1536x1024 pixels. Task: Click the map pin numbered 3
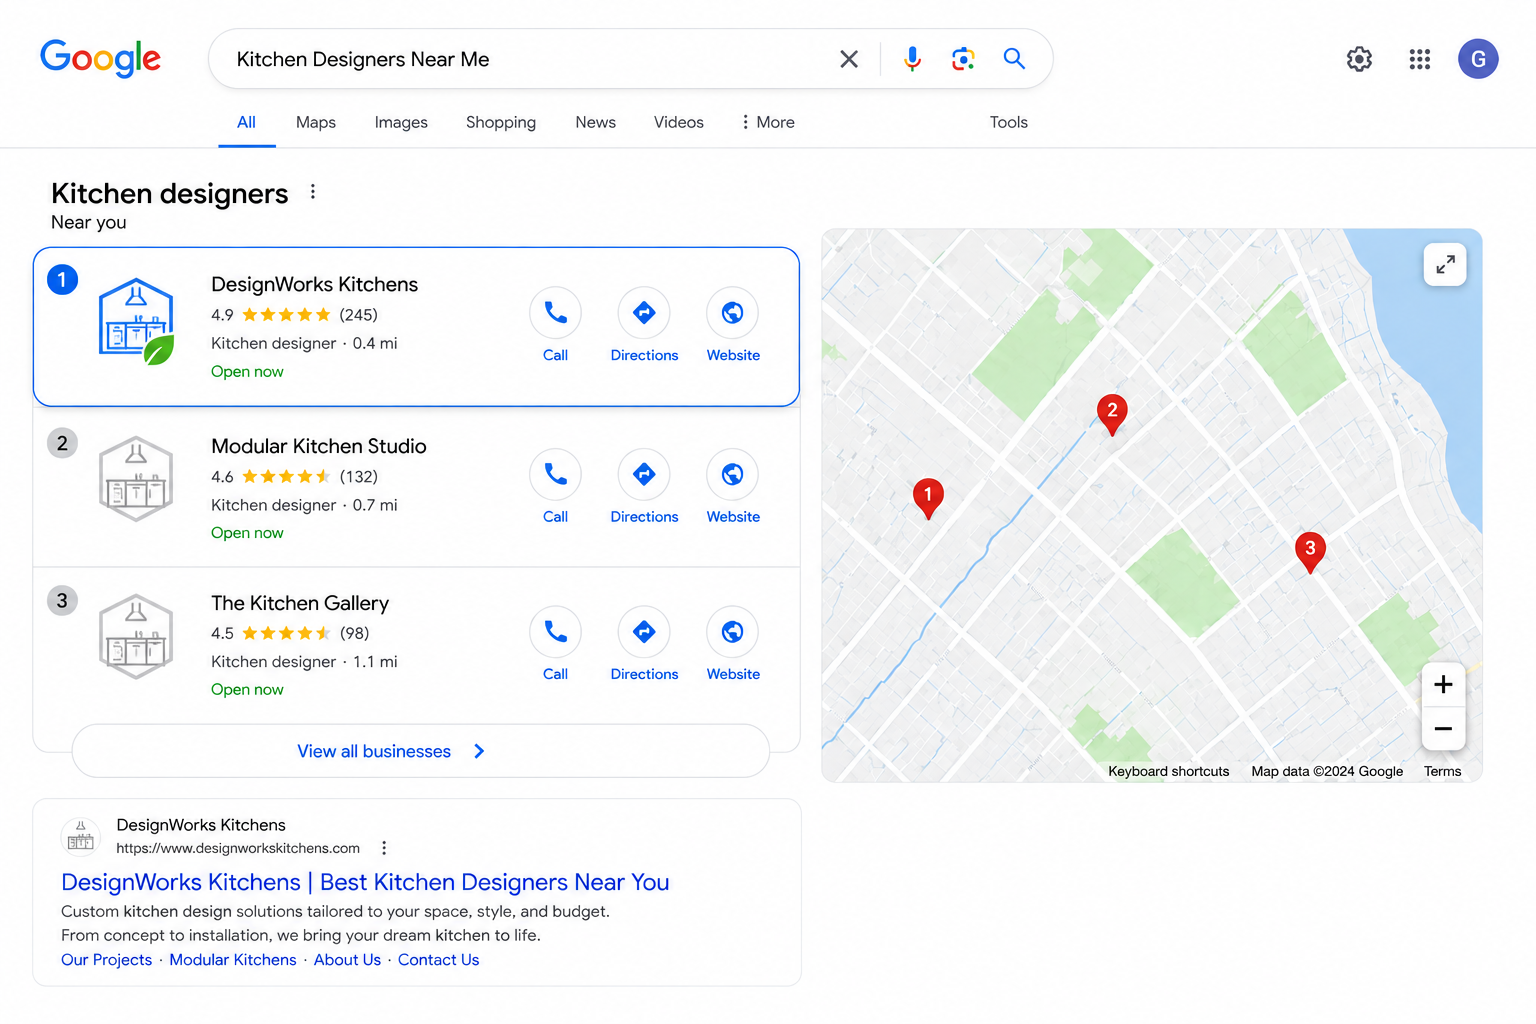click(x=1310, y=552)
